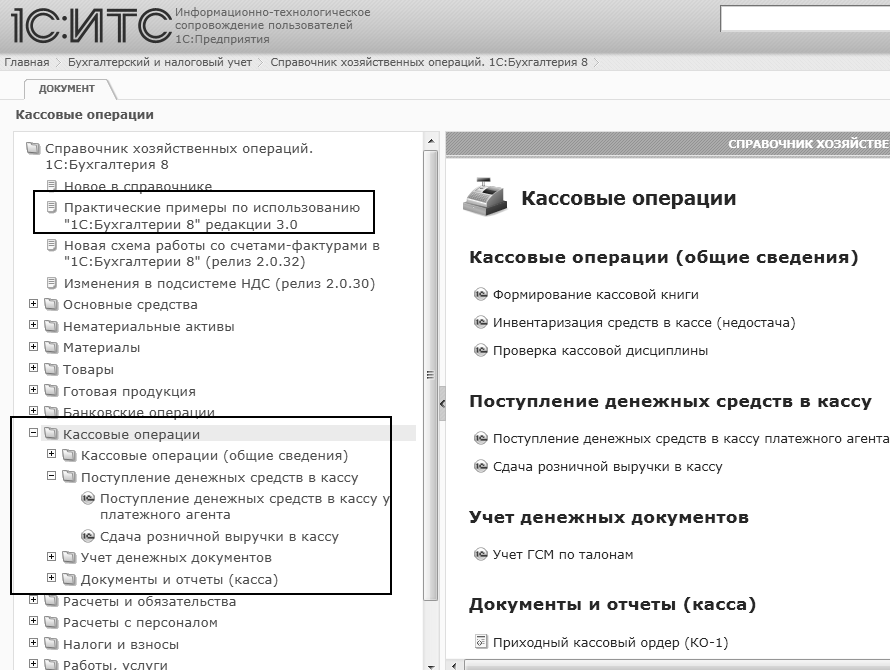This screenshot has height=670, width=890.
Task: Expand the Нематериальные активы tree node
Action: point(33,325)
